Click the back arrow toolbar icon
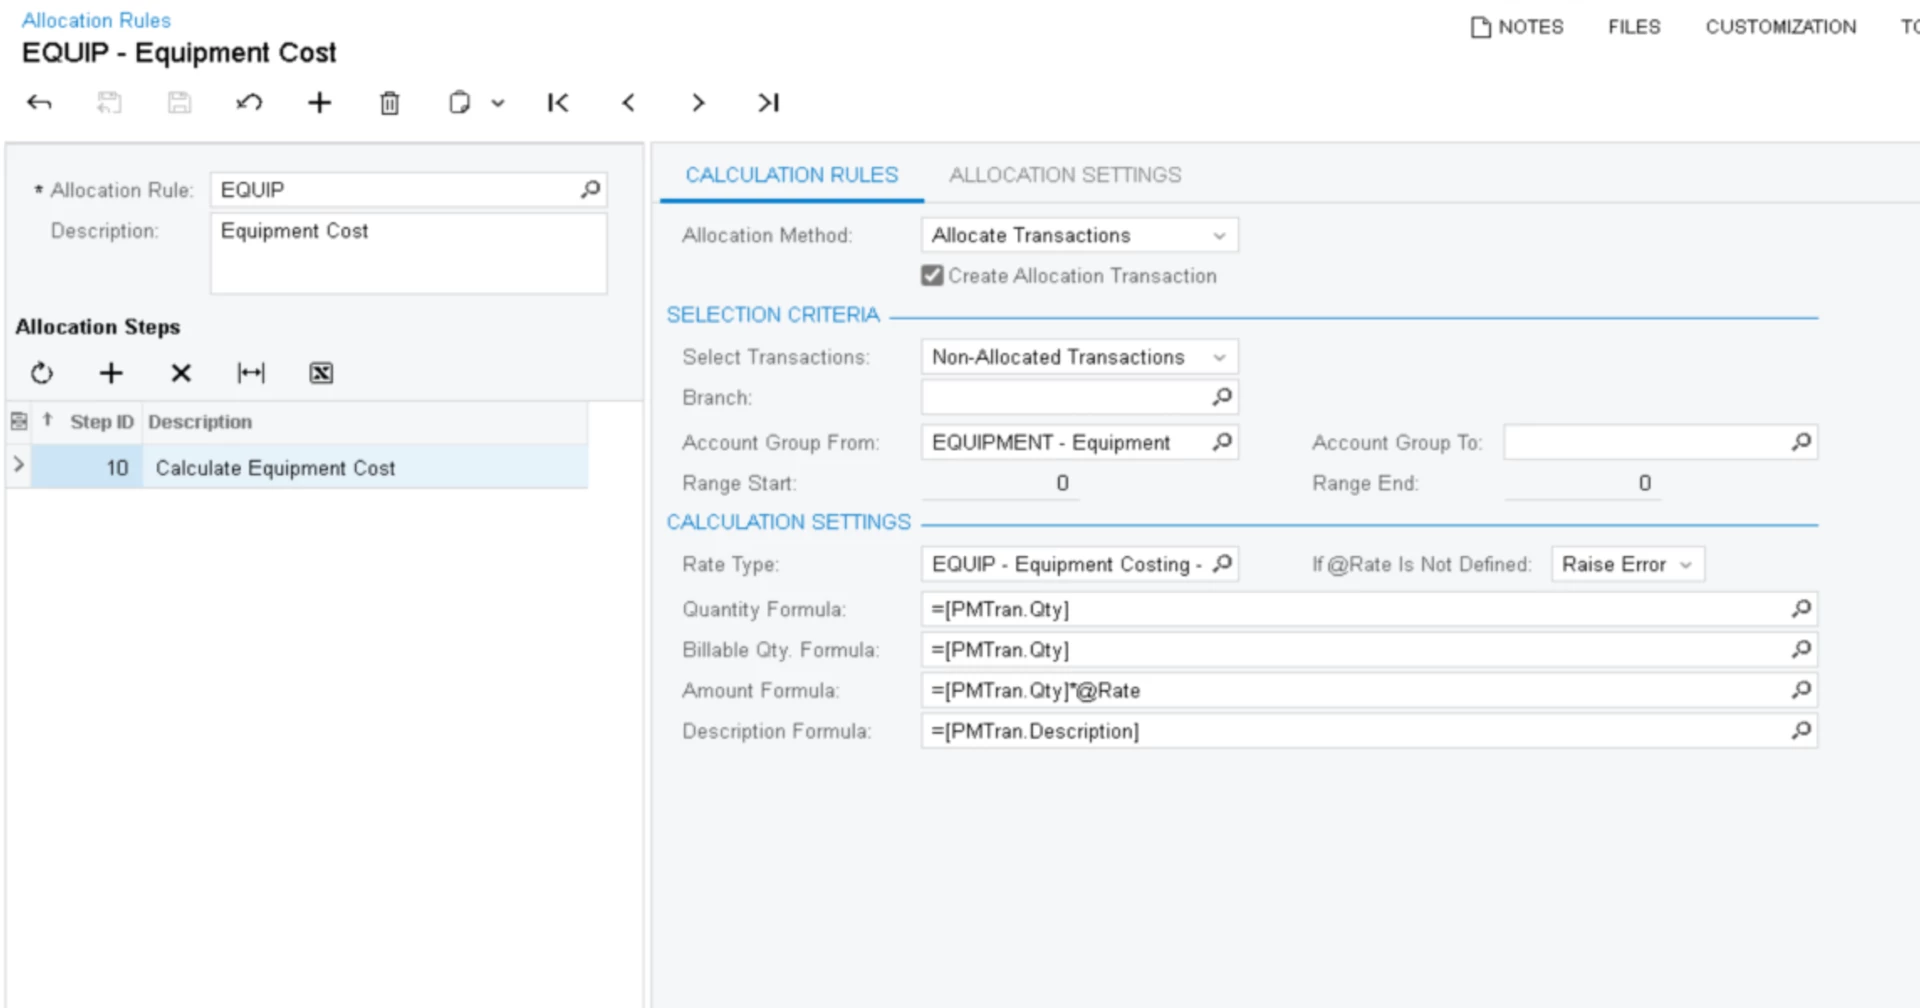The image size is (1920, 1008). click(x=39, y=102)
